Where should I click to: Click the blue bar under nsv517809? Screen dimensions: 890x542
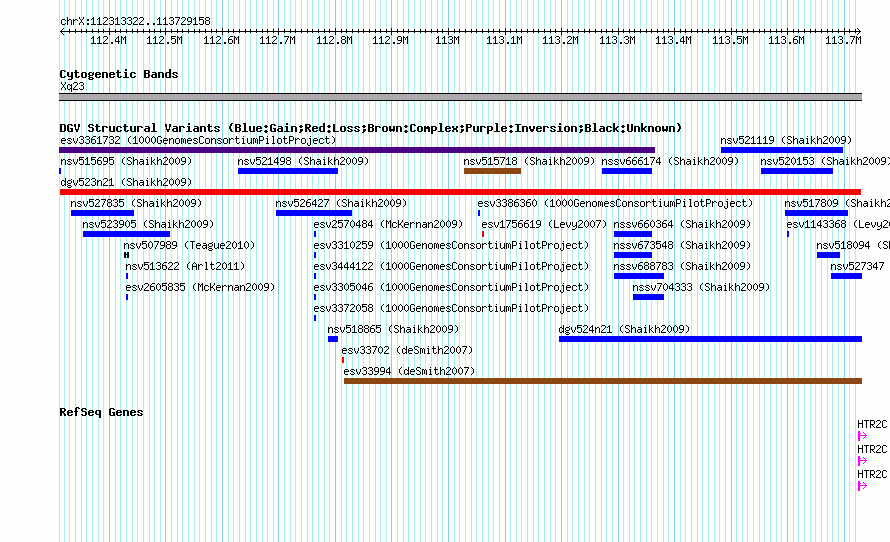tap(816, 213)
